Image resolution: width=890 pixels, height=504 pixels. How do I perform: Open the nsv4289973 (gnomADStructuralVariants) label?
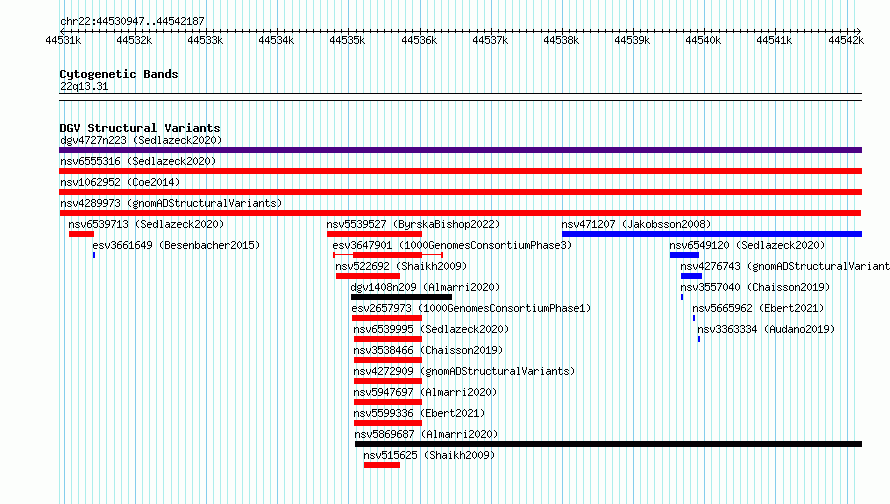(171, 203)
